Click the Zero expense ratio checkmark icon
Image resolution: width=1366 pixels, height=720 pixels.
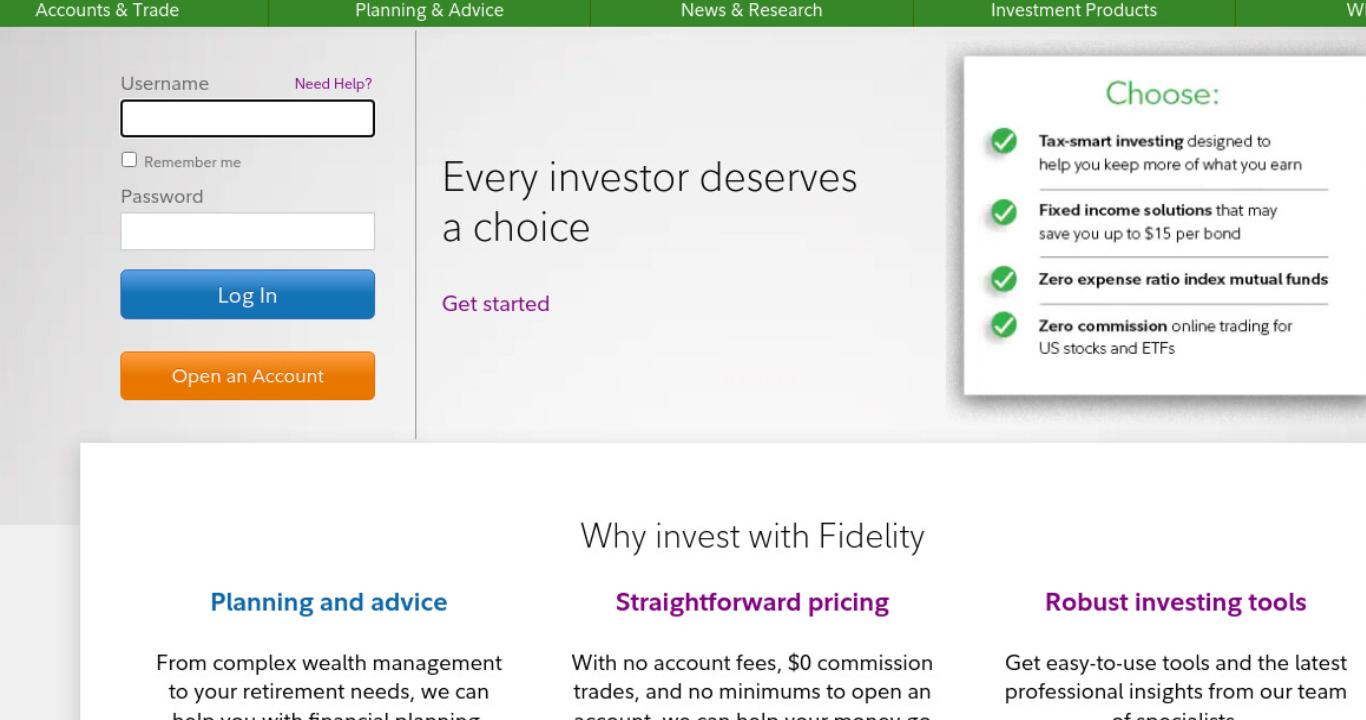tap(1003, 279)
